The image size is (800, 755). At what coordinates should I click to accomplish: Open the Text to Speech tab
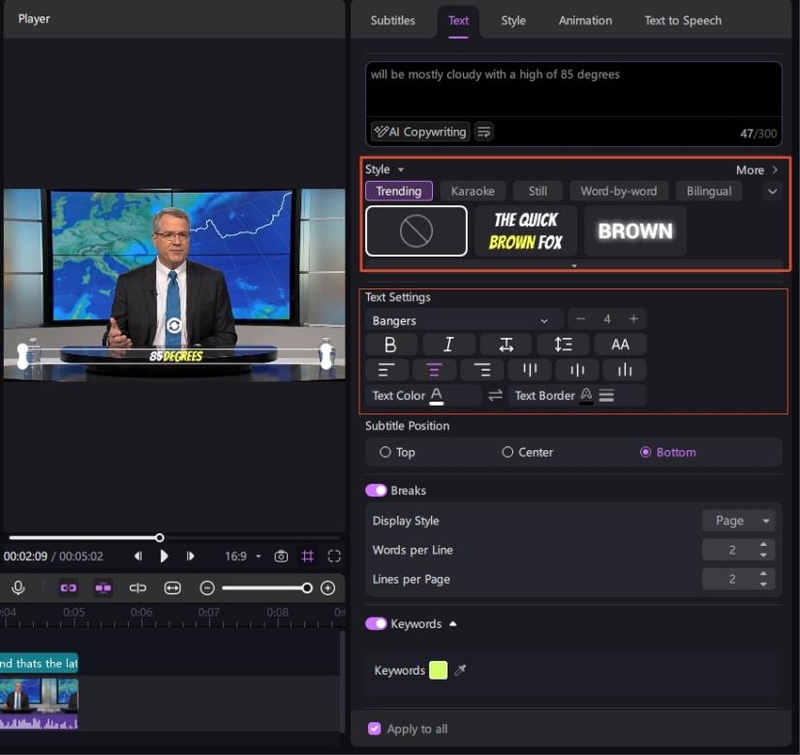(x=683, y=20)
